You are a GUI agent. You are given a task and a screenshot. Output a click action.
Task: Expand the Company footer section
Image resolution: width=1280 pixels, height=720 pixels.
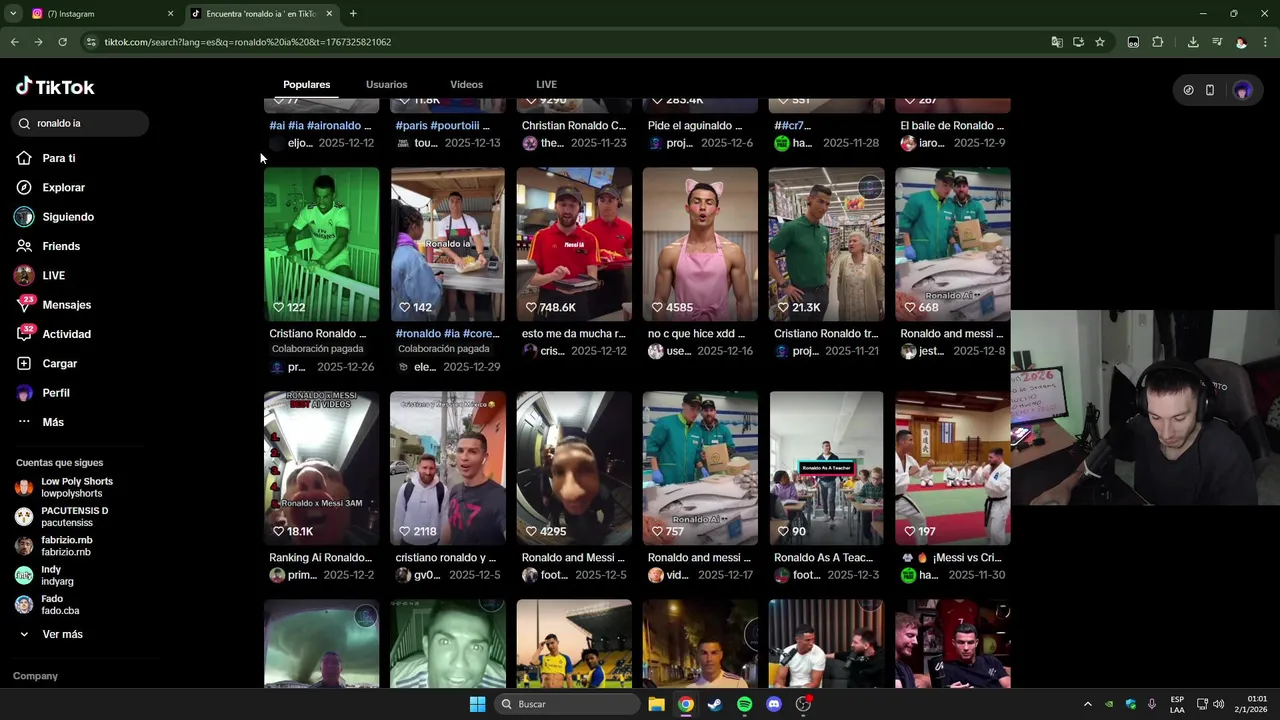click(x=35, y=676)
